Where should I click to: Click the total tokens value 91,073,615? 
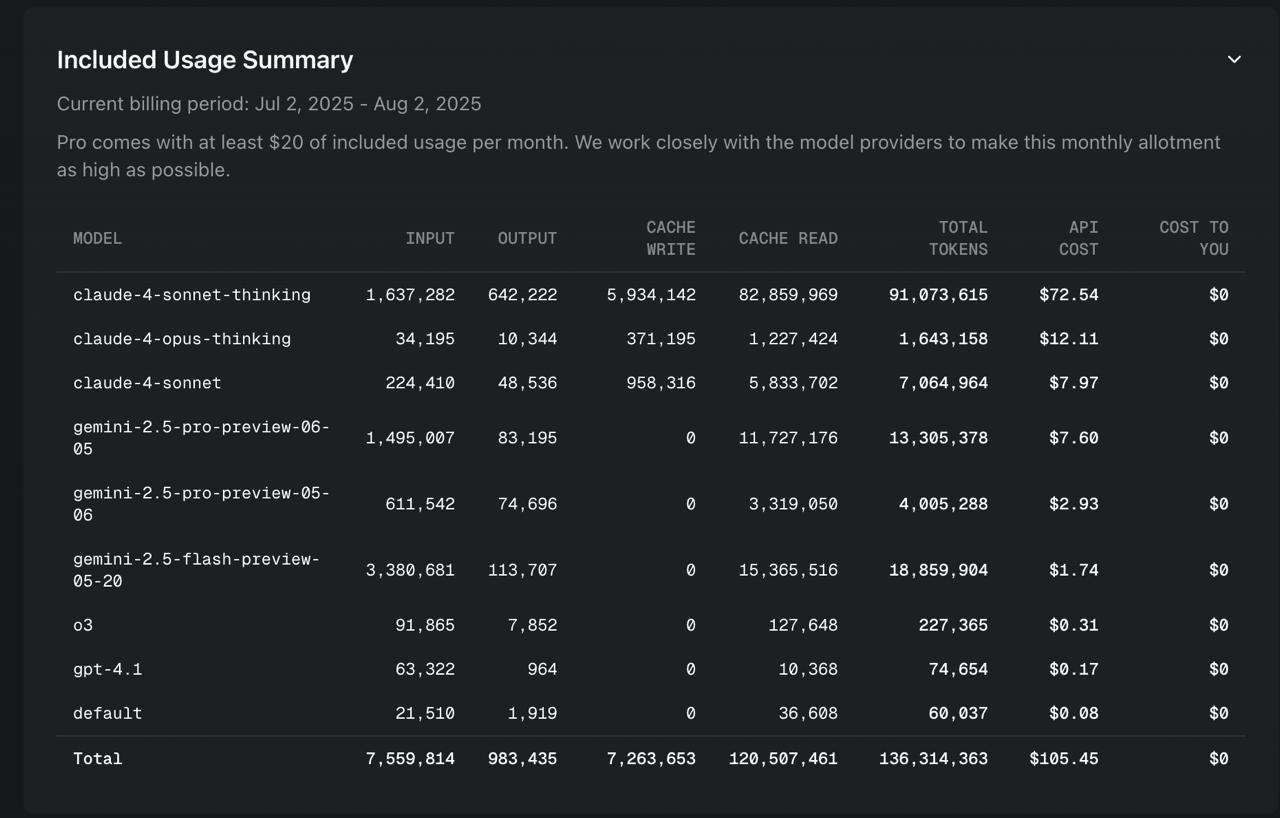(x=938, y=295)
